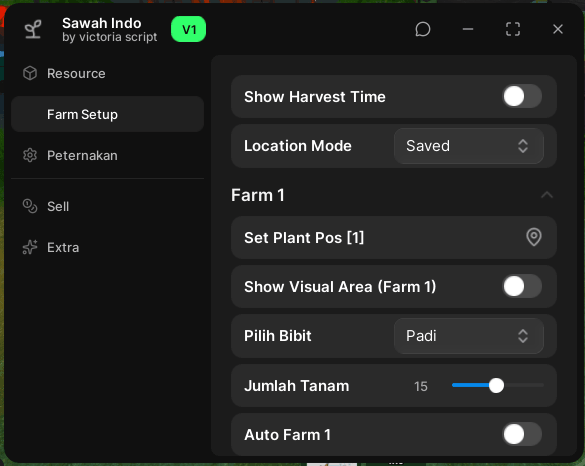The width and height of the screenshot is (585, 466).
Task: Click the green V1 badge
Action: coord(188,29)
